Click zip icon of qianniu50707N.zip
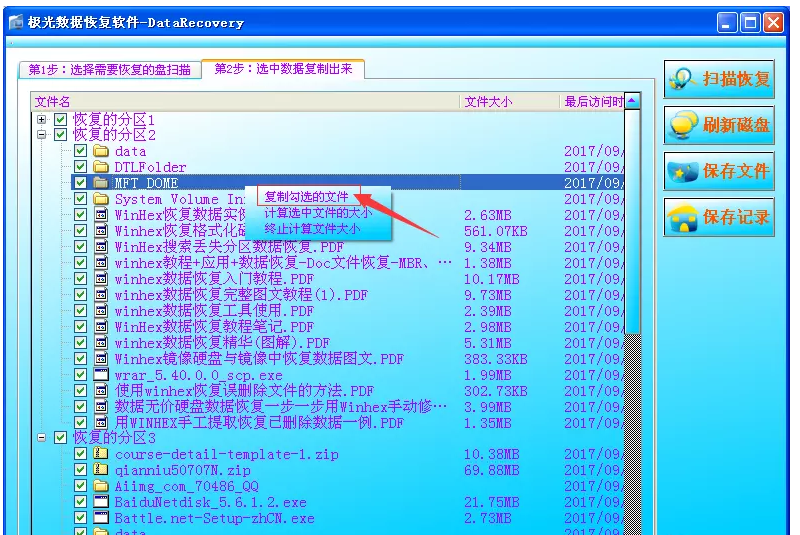Screen dimensions: 800x535 101,470
